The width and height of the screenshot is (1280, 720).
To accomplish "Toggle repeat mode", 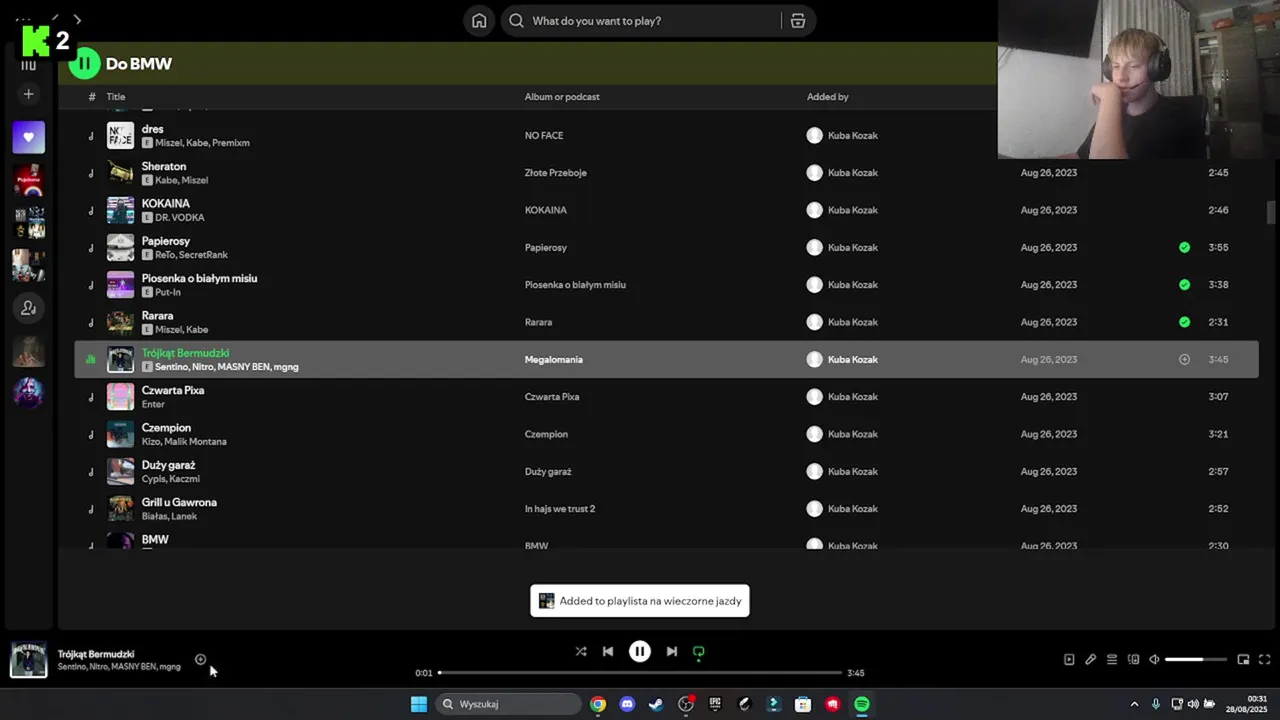I will pos(699,652).
